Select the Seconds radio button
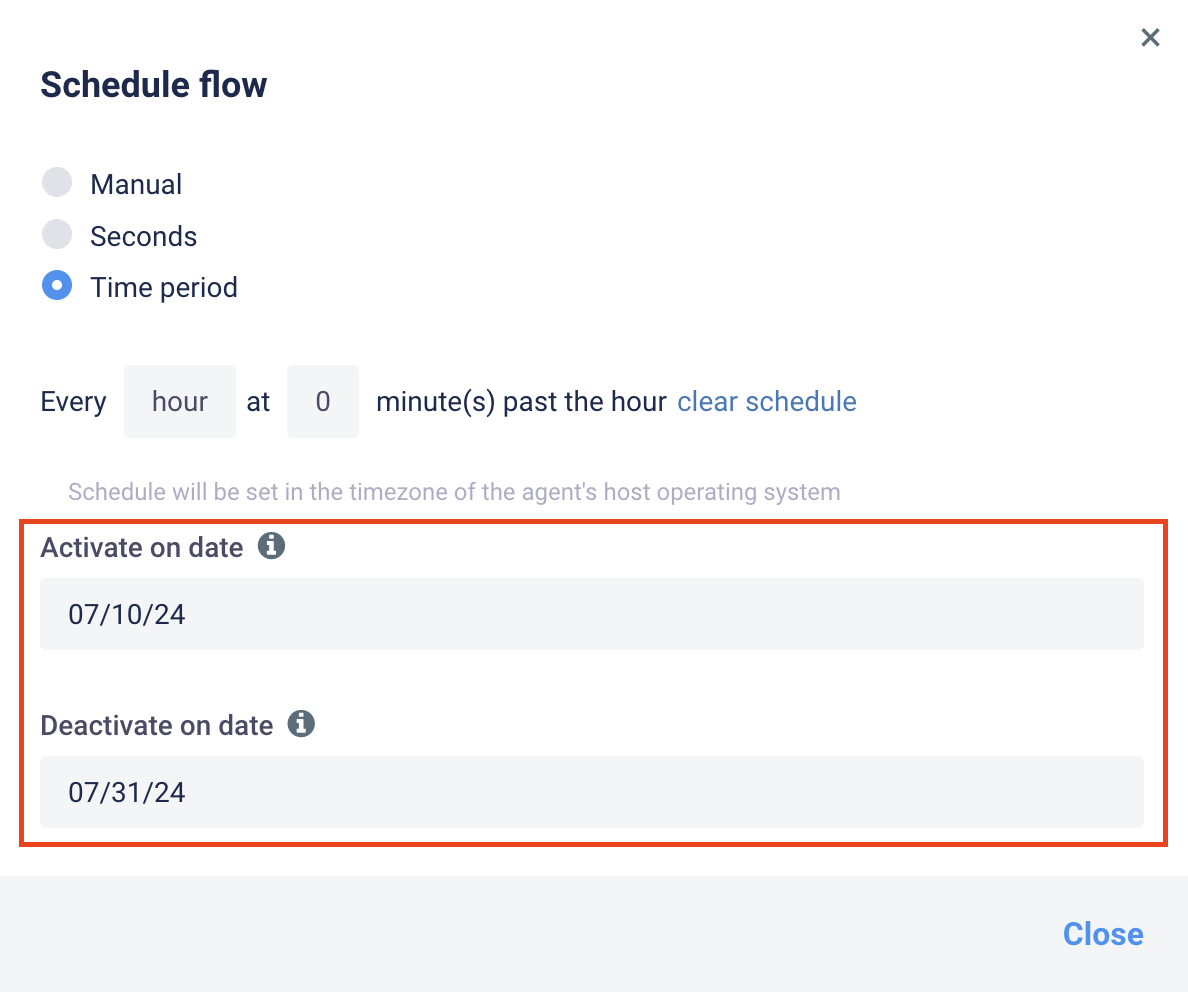This screenshot has width=1188, height=992. (x=57, y=235)
